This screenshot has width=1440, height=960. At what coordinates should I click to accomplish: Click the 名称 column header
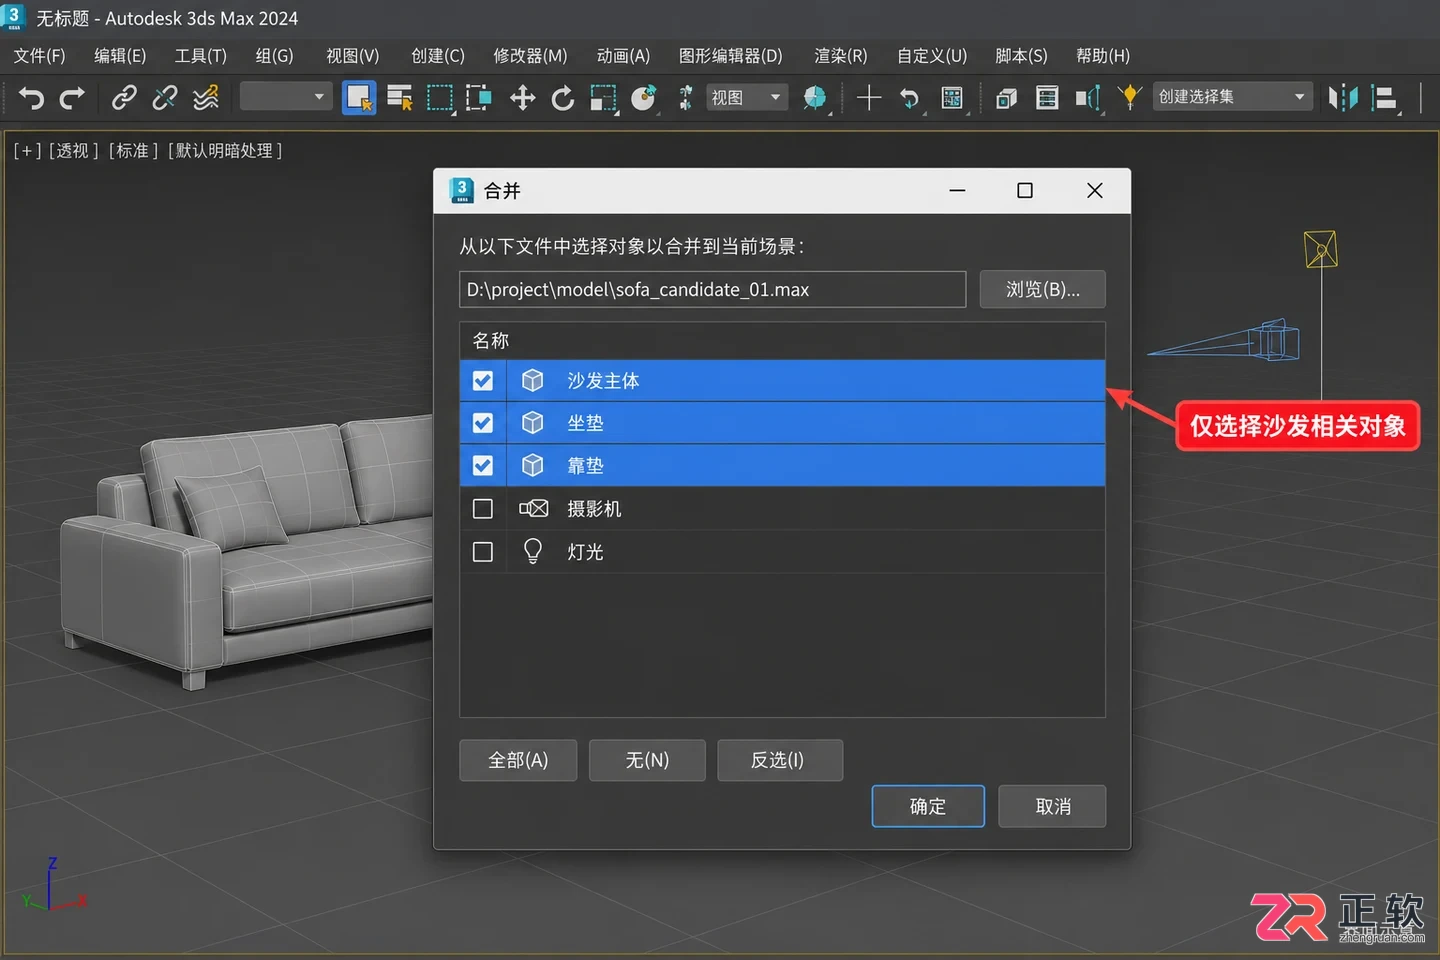pyautogui.click(x=782, y=341)
